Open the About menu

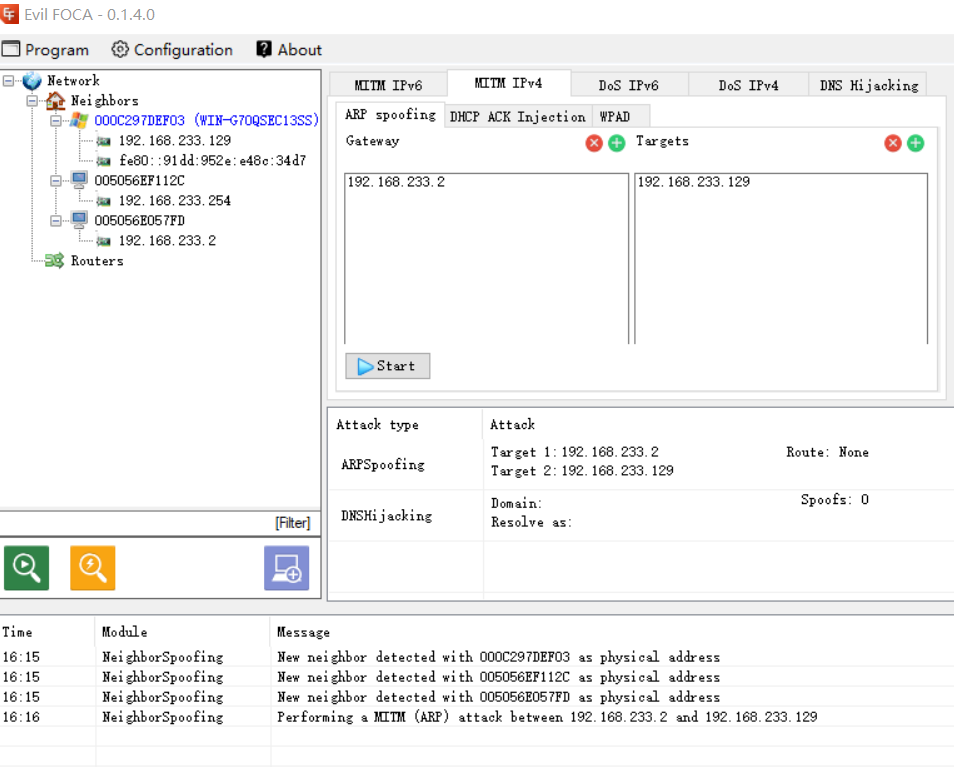[289, 49]
